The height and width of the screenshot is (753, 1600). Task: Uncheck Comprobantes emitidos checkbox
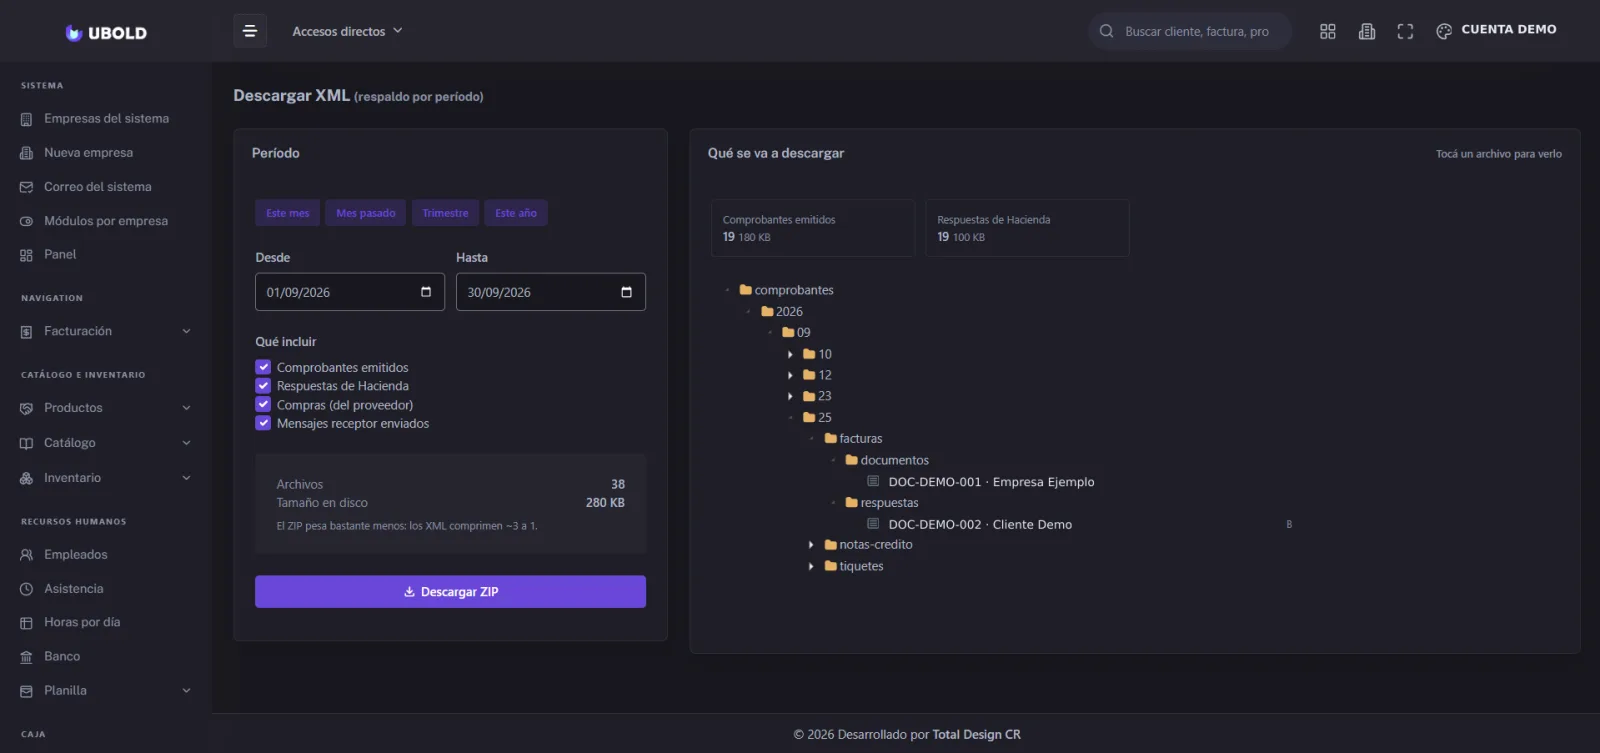point(263,367)
